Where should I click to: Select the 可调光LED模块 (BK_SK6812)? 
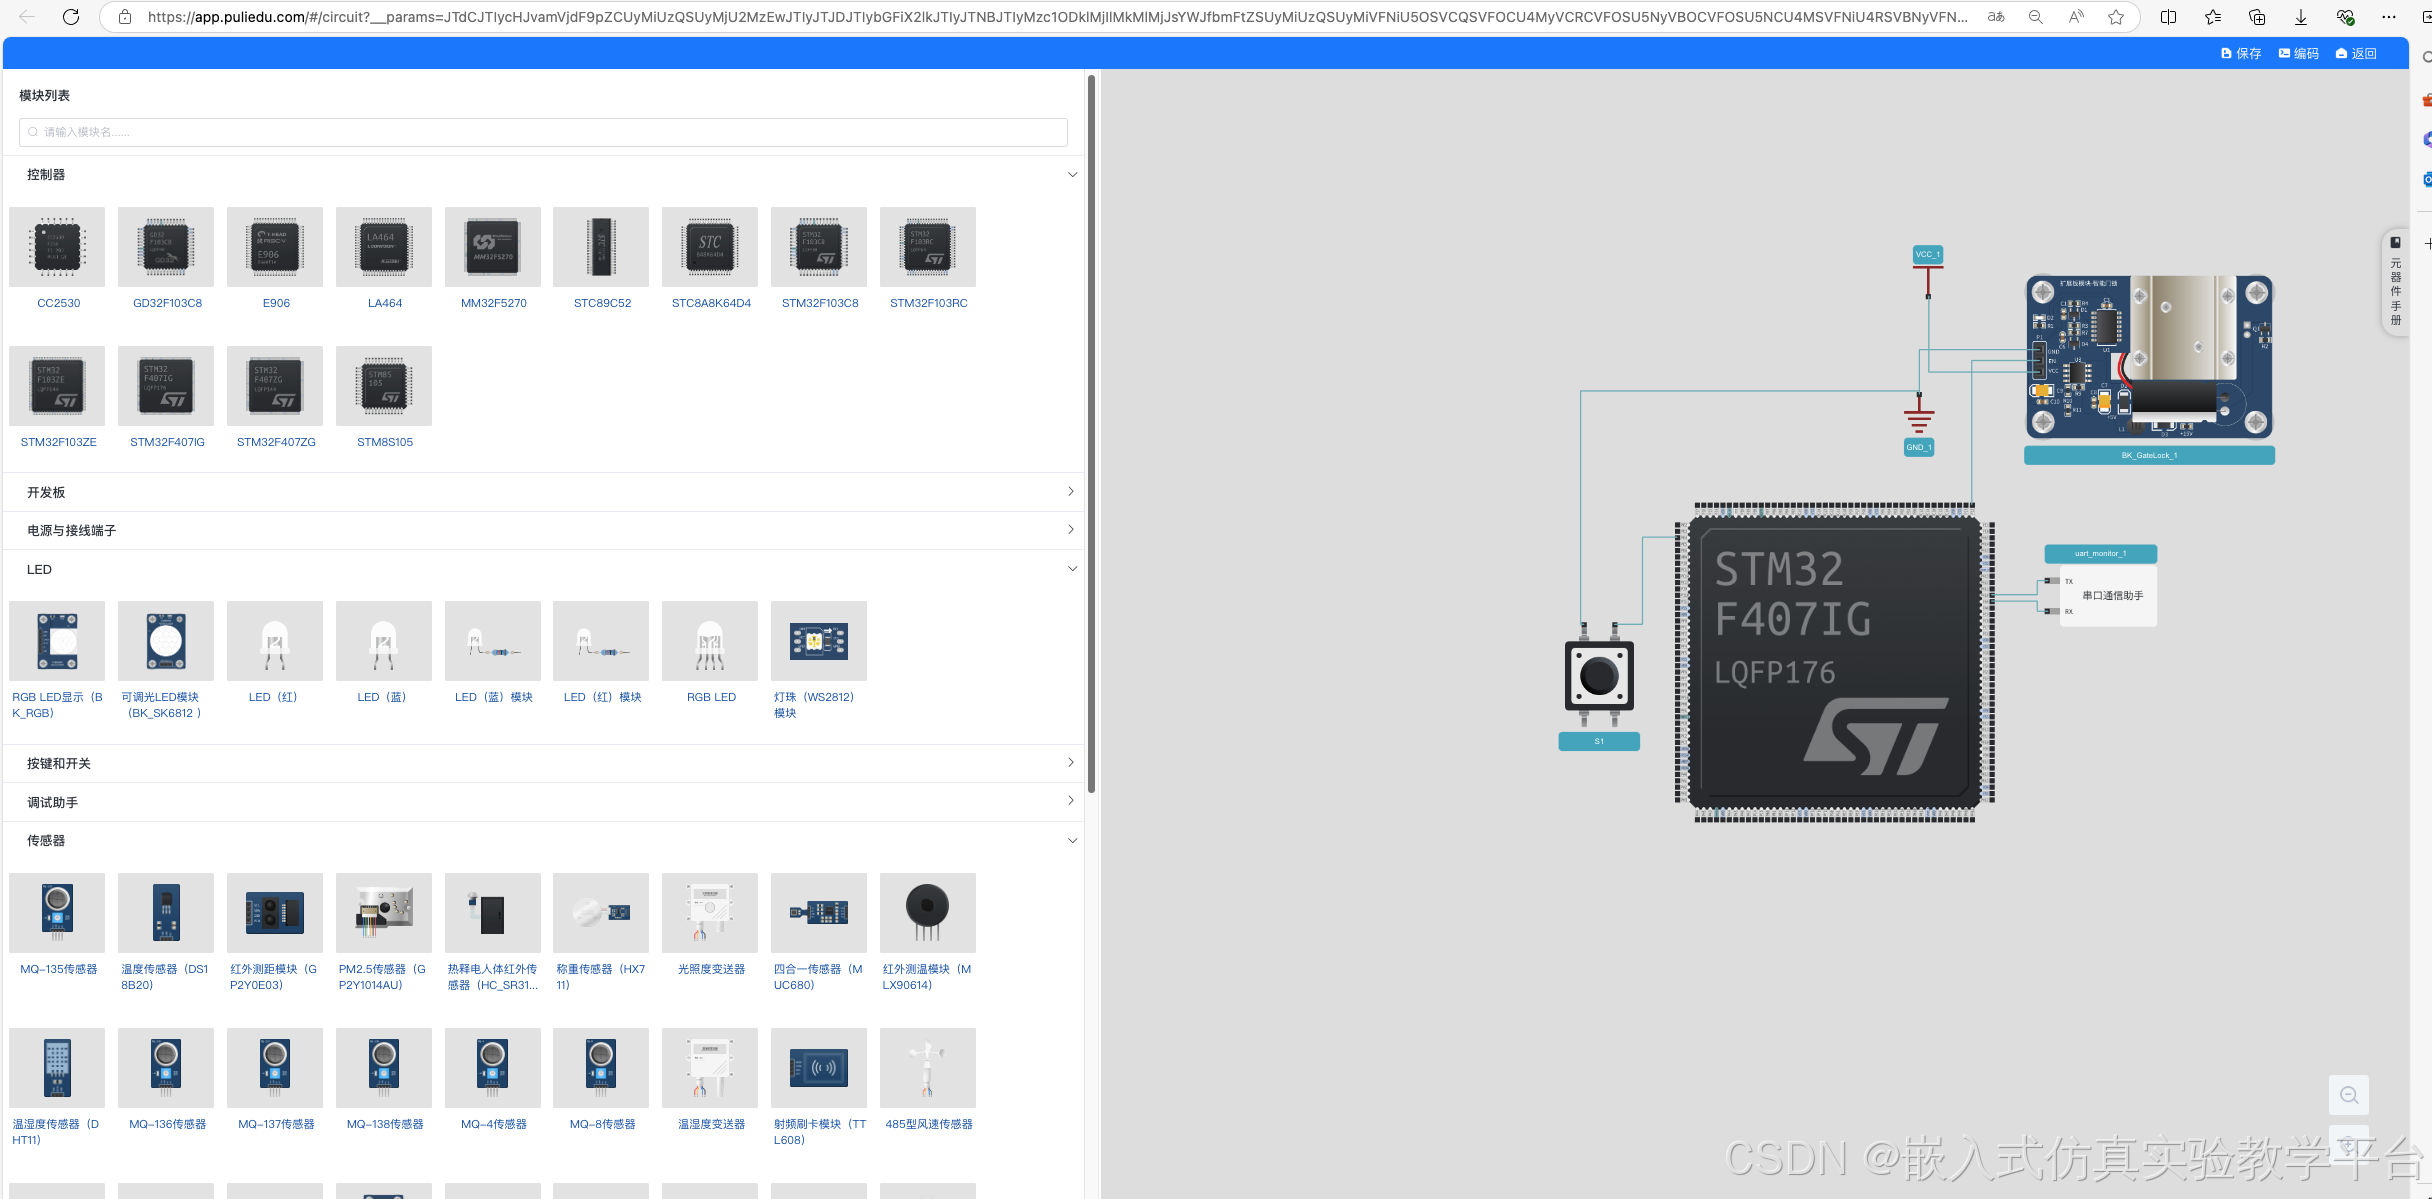coord(166,641)
